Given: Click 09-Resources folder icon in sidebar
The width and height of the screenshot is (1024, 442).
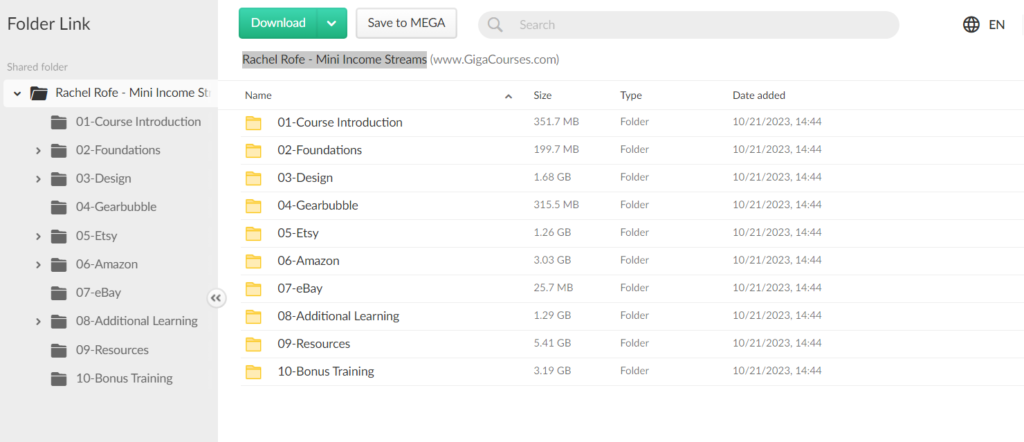Looking at the screenshot, I should 59,350.
